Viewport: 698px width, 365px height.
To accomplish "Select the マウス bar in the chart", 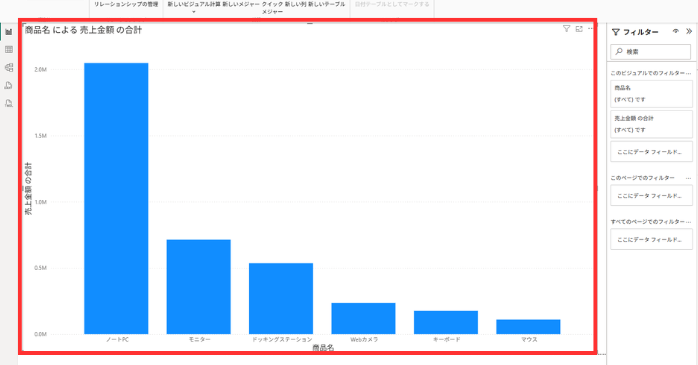I will tap(528, 327).
